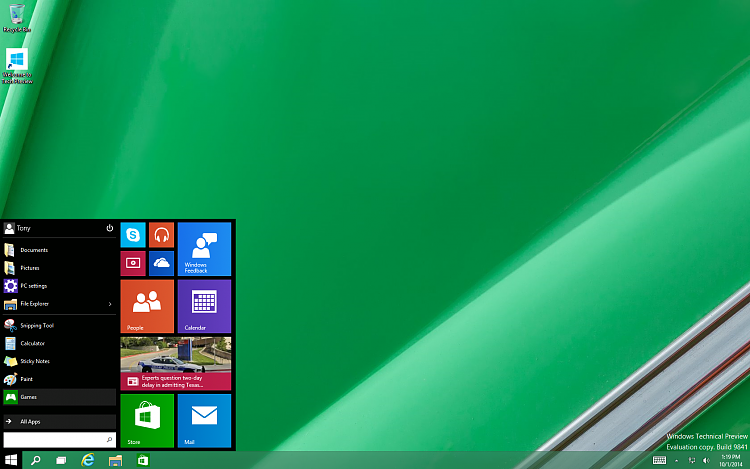The image size is (750, 469).
Task: Click the magnifier icon in search box
Action: (x=109, y=439)
